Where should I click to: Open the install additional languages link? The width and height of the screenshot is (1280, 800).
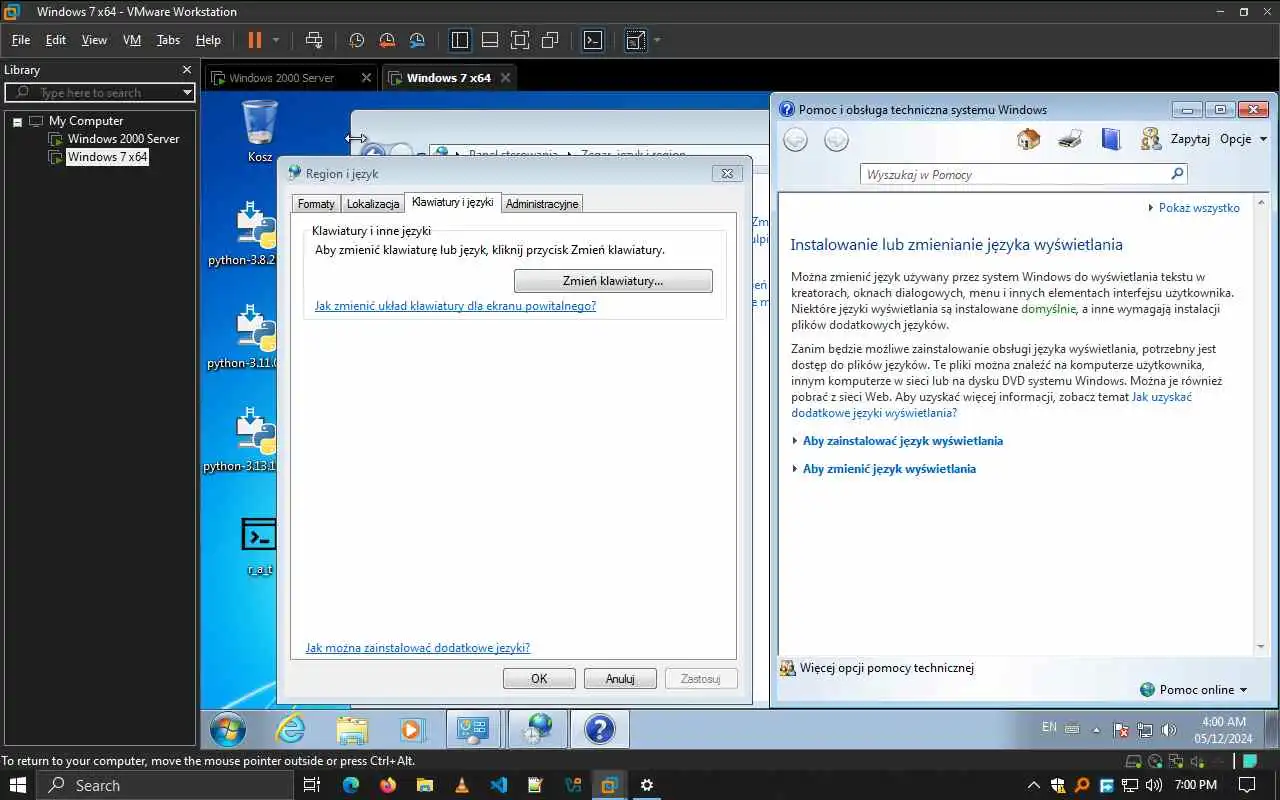418,648
